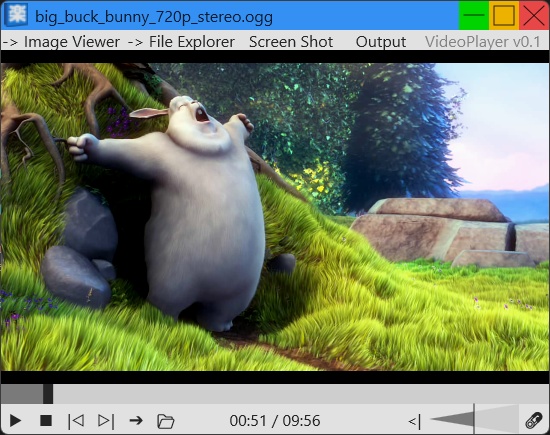The height and width of the screenshot is (435, 550).
Task: Minimize the video player window
Action: 474,15
